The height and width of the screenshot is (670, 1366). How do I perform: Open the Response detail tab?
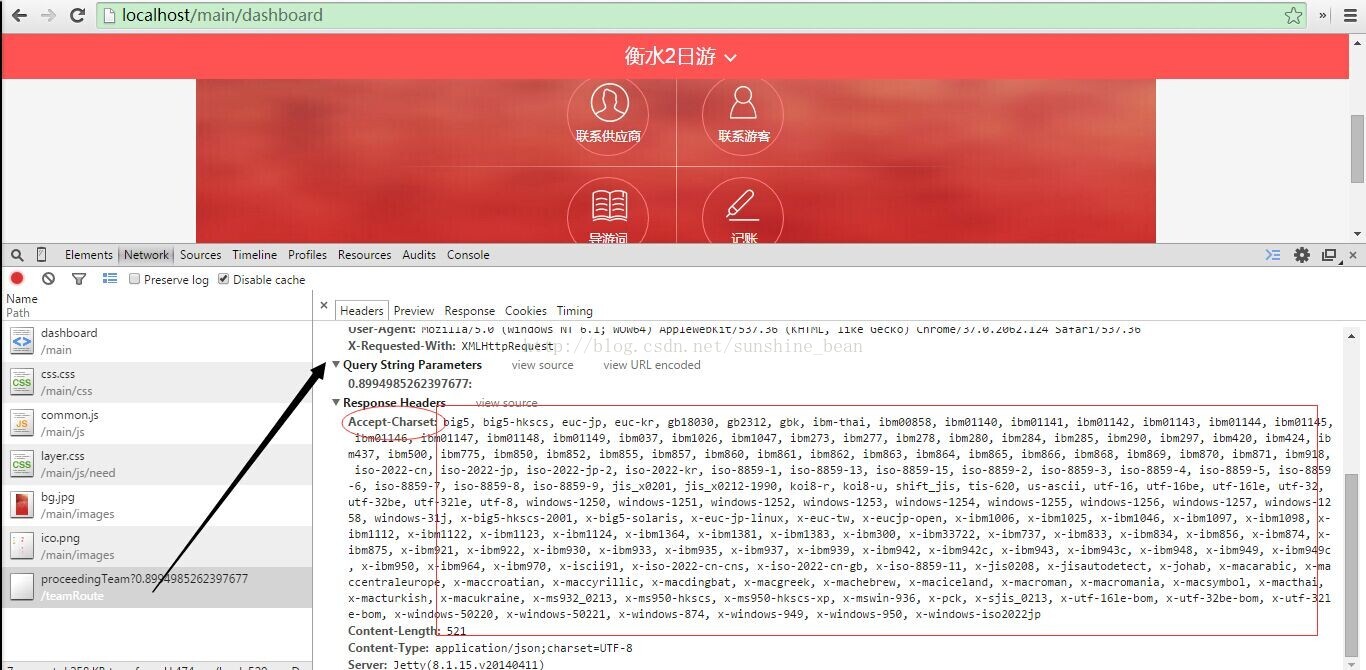470,311
